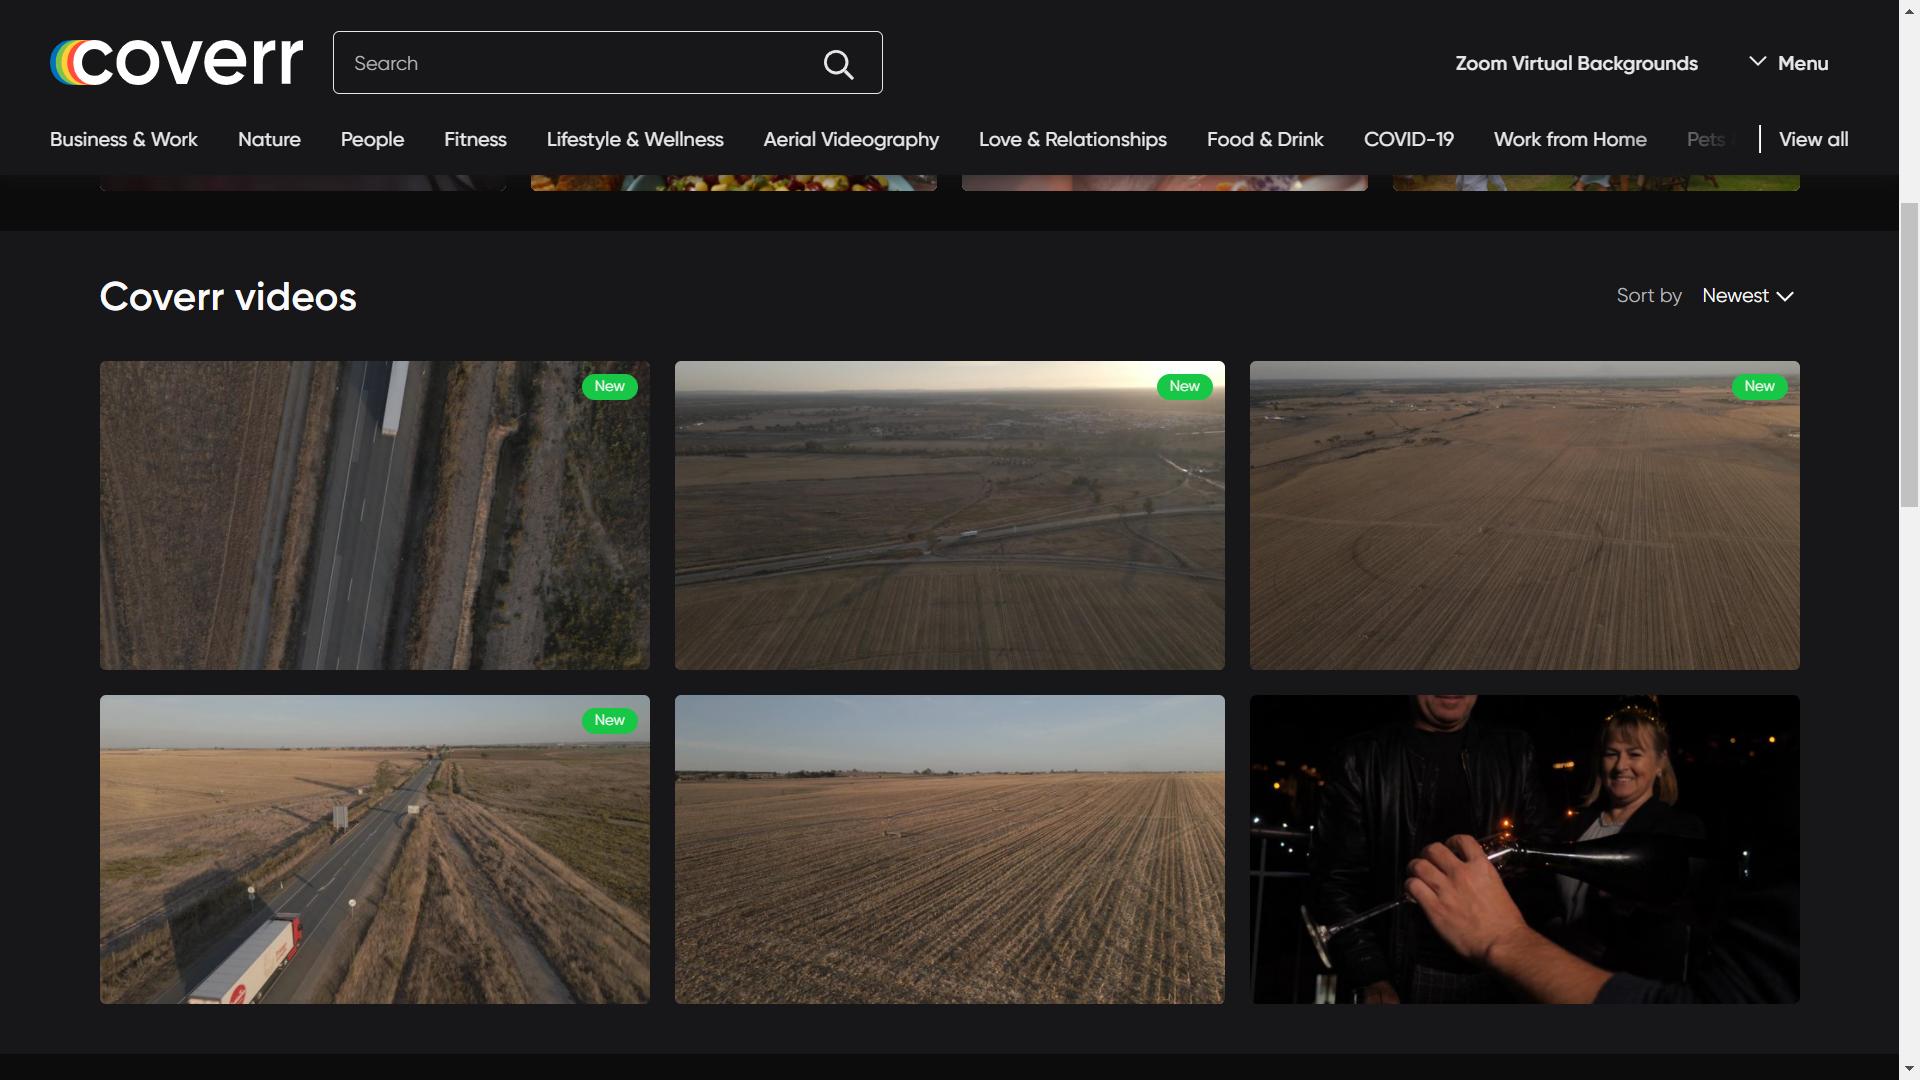Click the Coverr logo
1920x1080 pixels.
(x=177, y=62)
